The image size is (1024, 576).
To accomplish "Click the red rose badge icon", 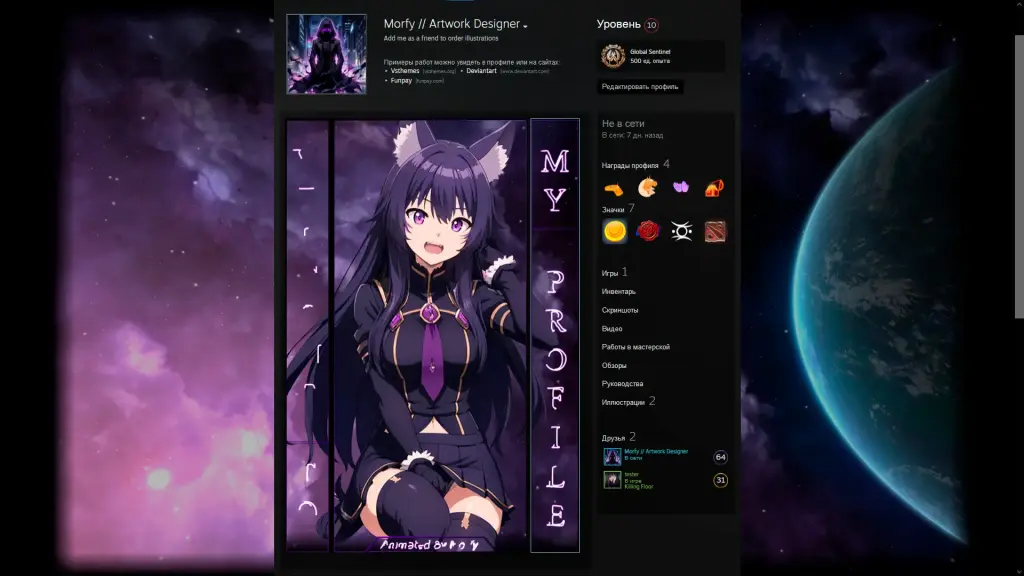I will pyautogui.click(x=648, y=232).
